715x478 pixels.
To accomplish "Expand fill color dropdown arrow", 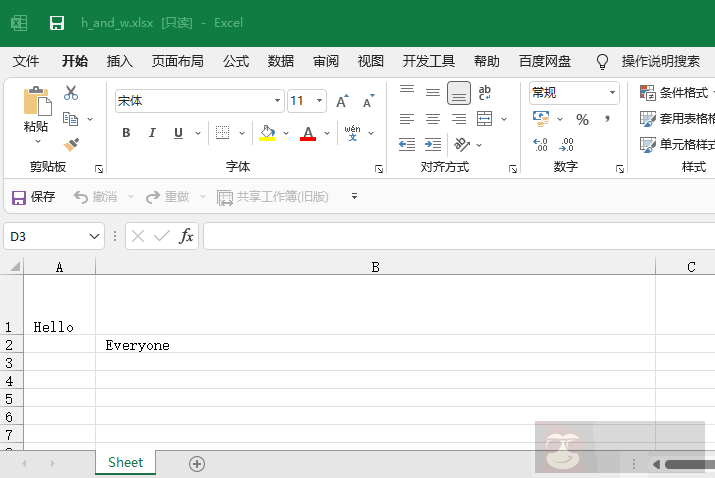I will 286,133.
